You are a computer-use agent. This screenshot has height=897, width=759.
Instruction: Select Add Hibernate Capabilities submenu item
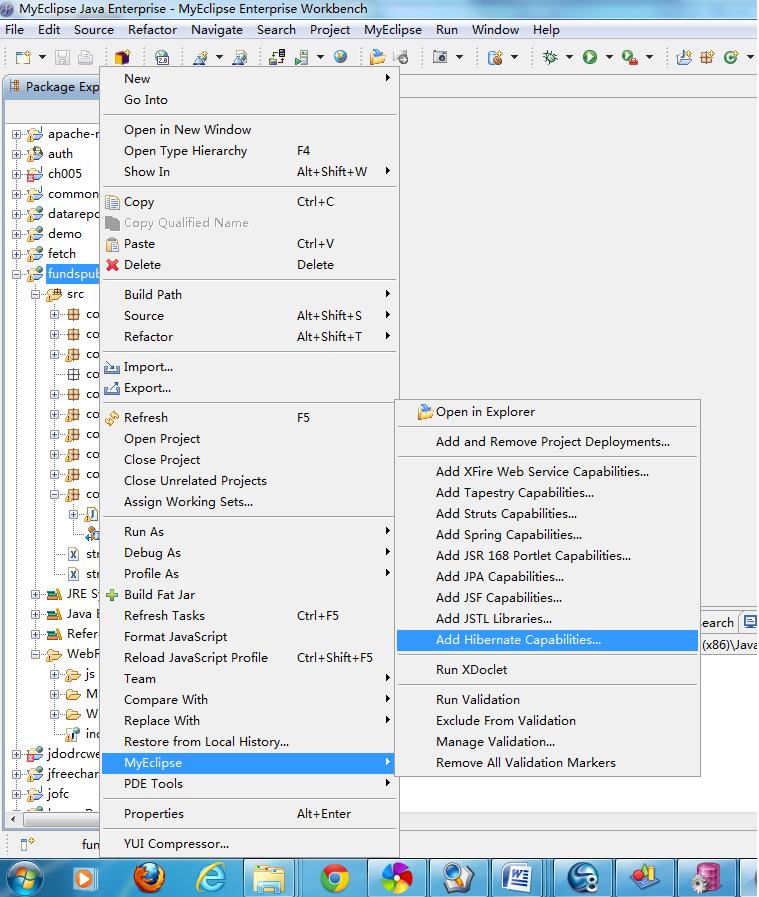[x=547, y=640]
